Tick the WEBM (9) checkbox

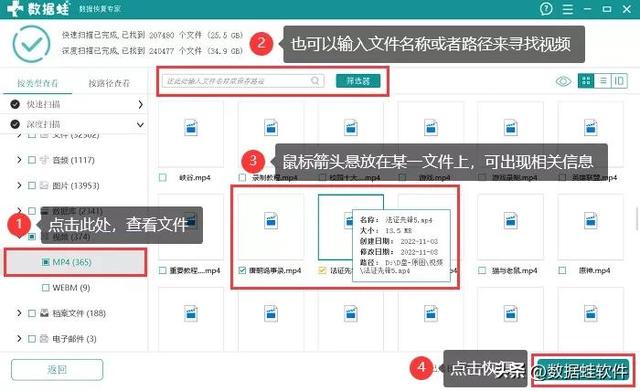click(x=45, y=288)
